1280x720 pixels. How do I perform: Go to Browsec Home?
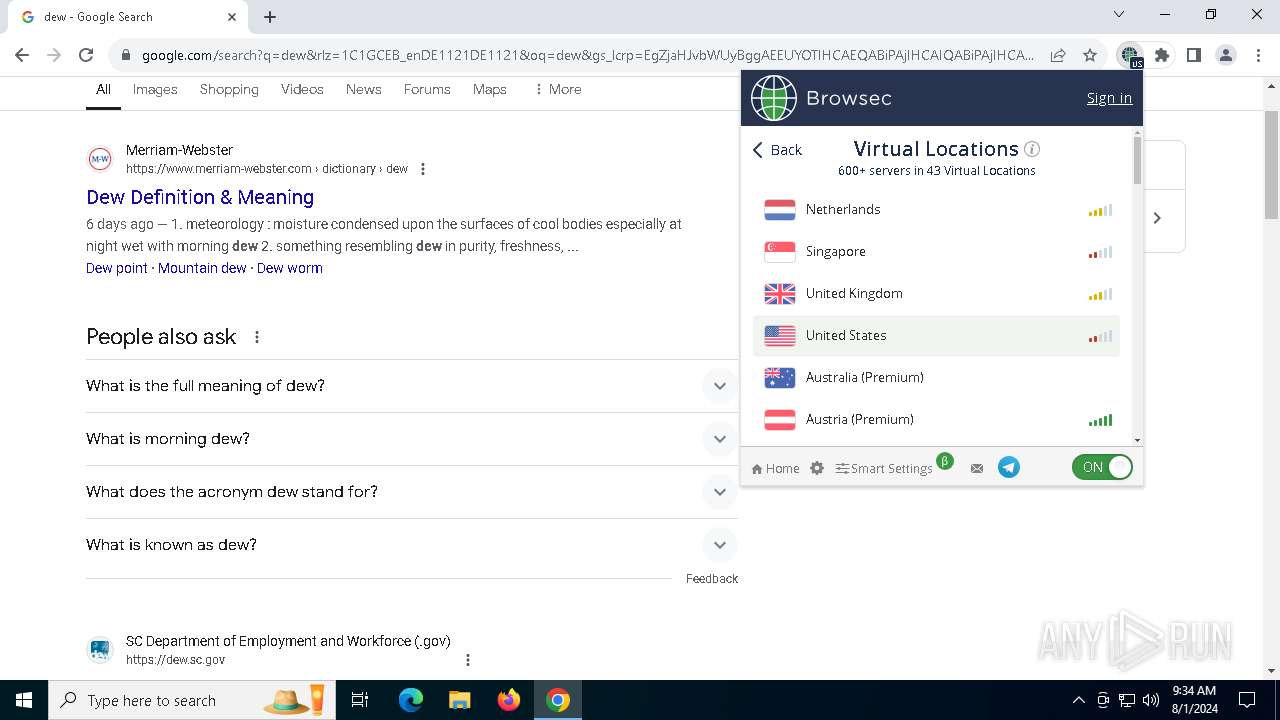pos(775,468)
